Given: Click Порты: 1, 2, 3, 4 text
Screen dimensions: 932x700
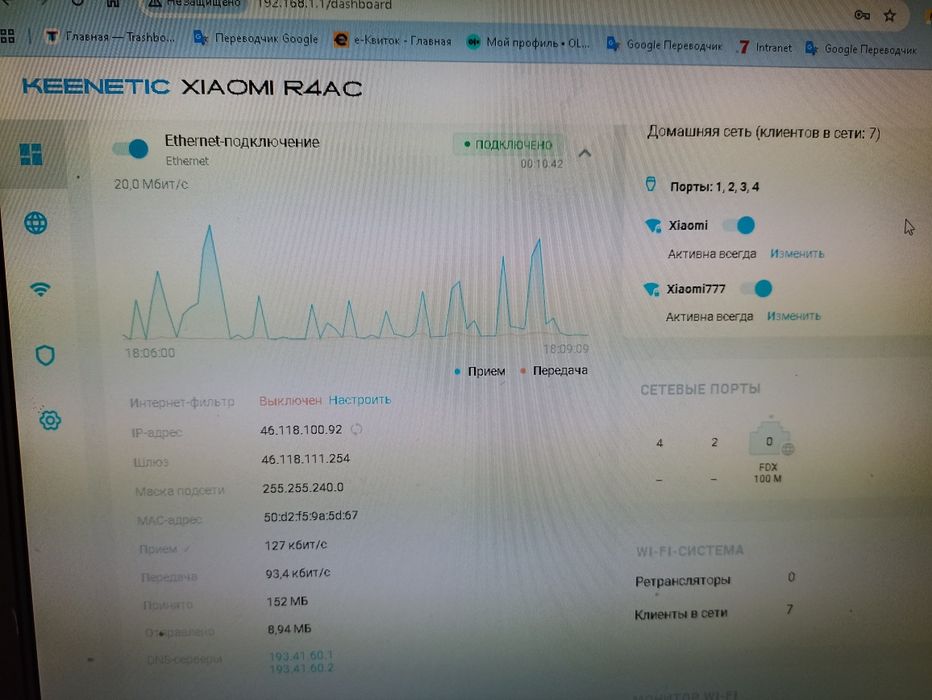Looking at the screenshot, I should click(714, 187).
